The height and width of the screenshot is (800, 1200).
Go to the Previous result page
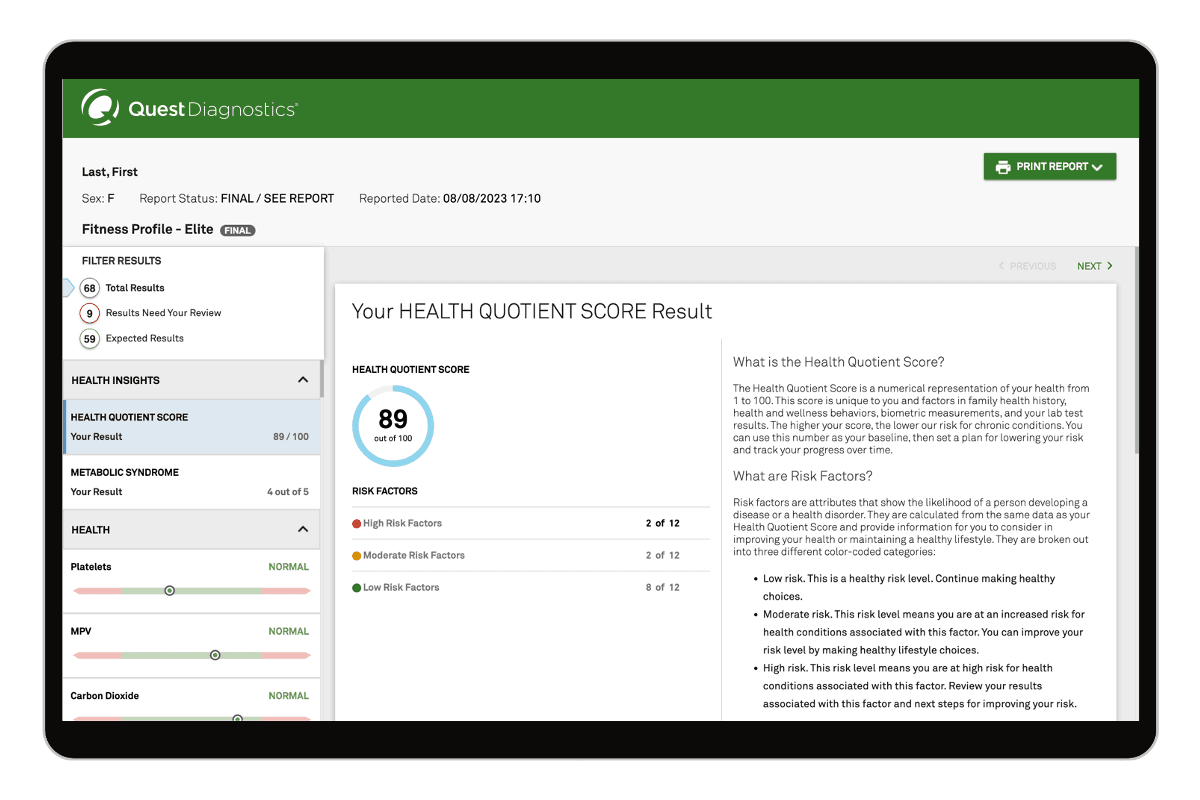point(1027,266)
